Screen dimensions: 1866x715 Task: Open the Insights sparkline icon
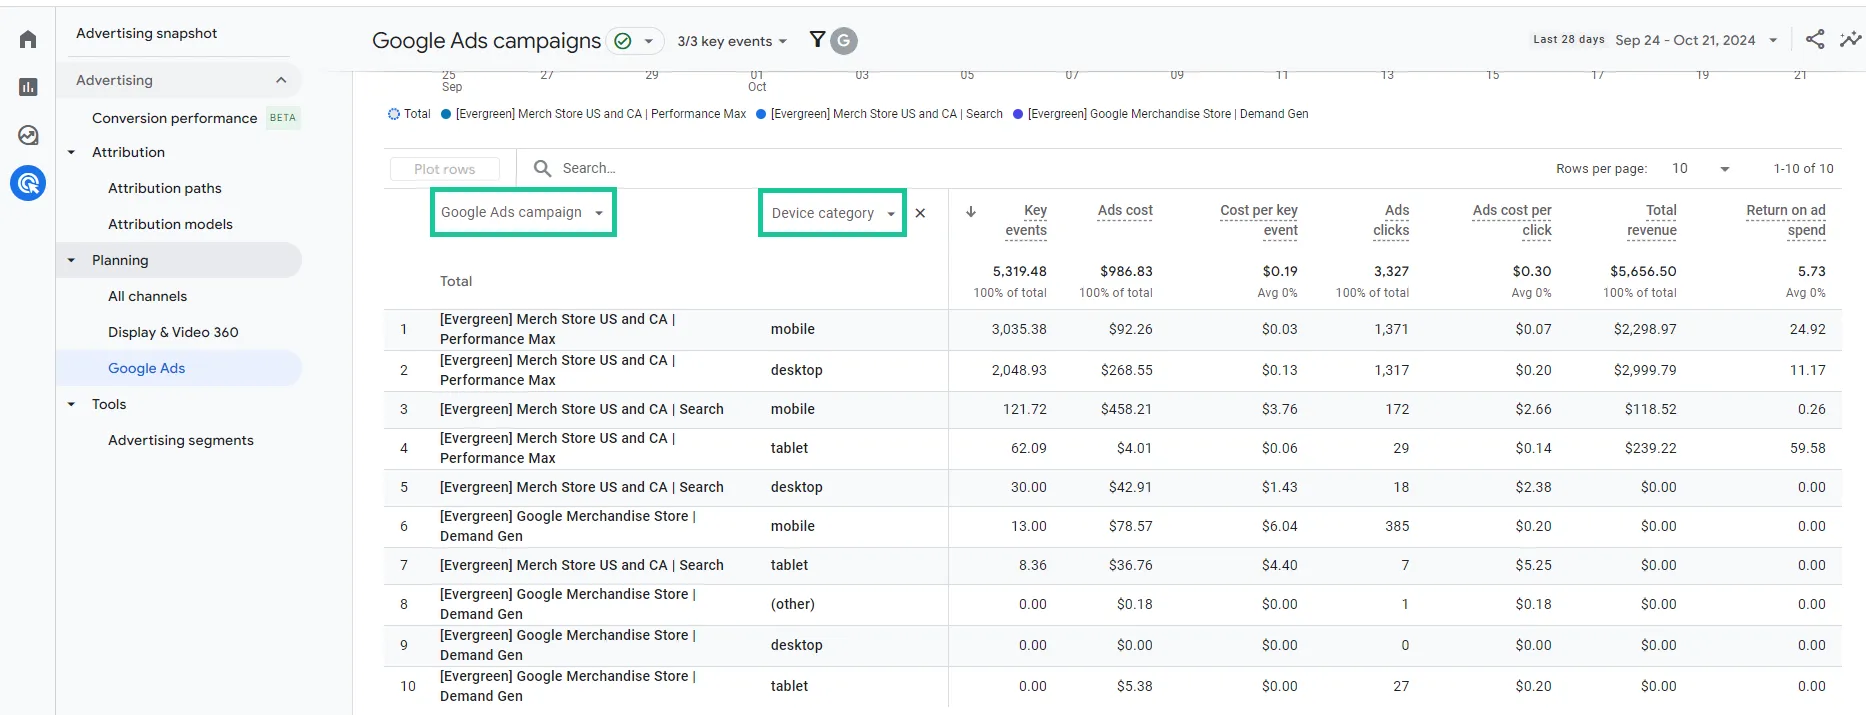click(x=1851, y=39)
